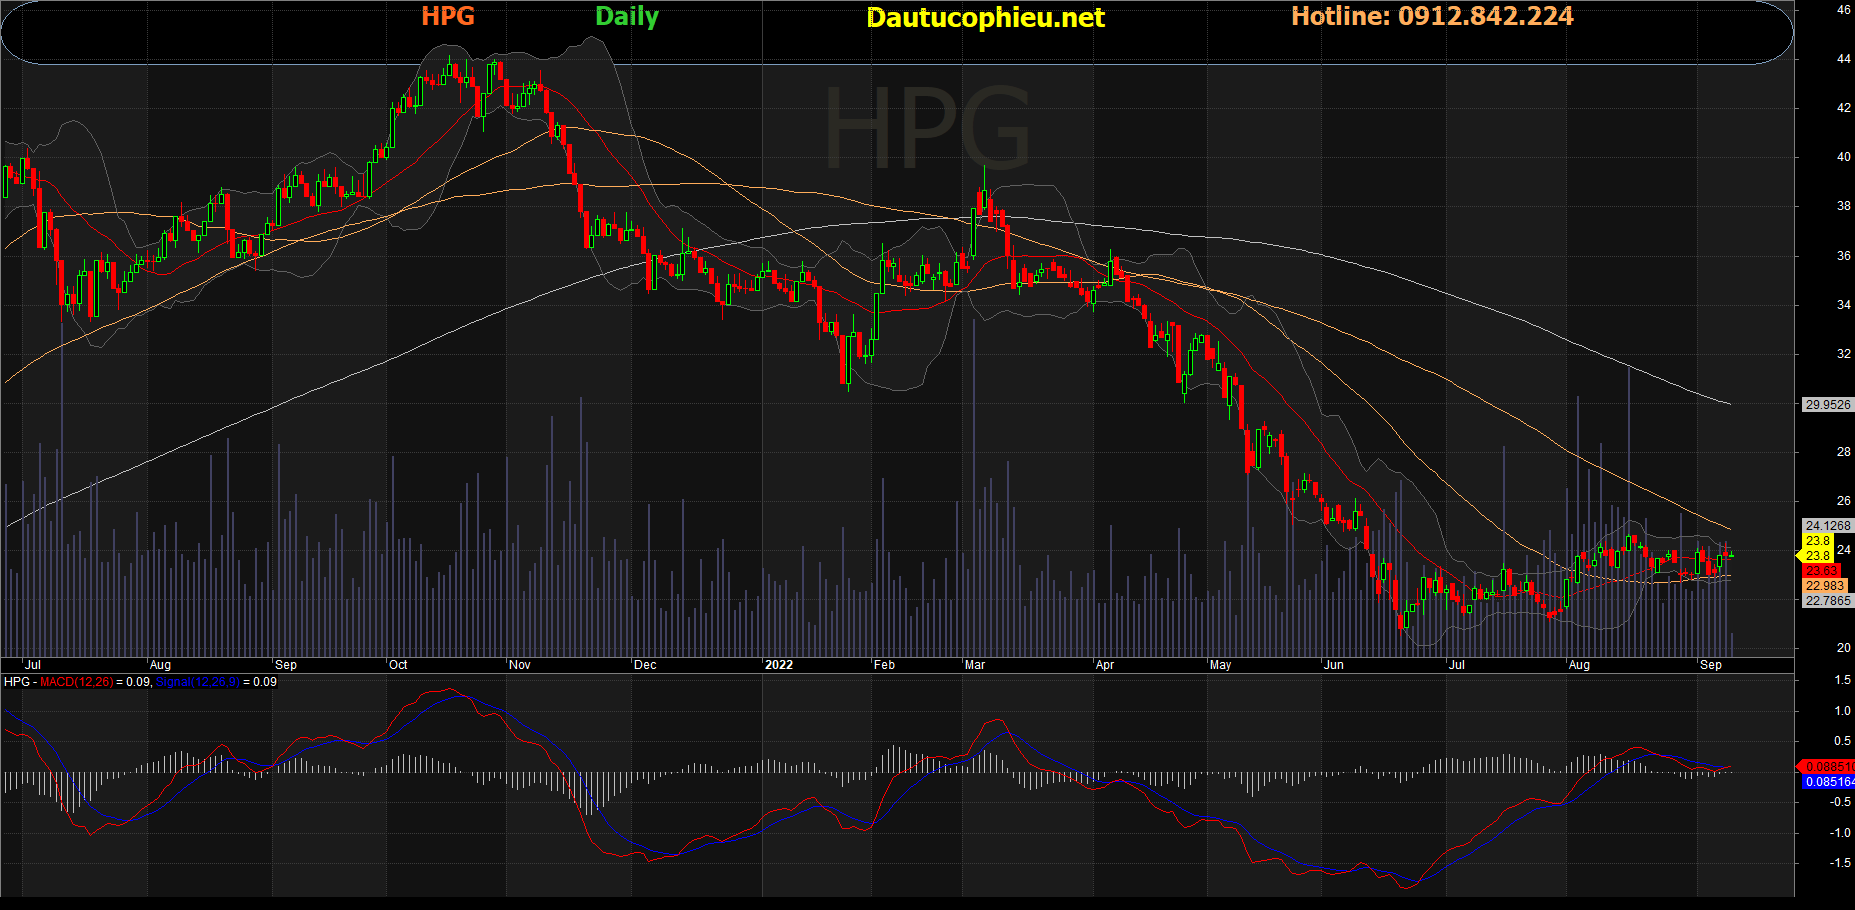
Task: Select the 24.1268 price tag
Action: pyautogui.click(x=1828, y=526)
